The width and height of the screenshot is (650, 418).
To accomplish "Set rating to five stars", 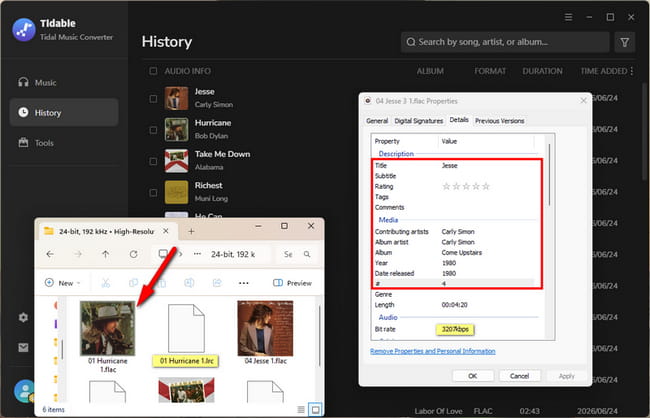I will pyautogui.click(x=486, y=186).
